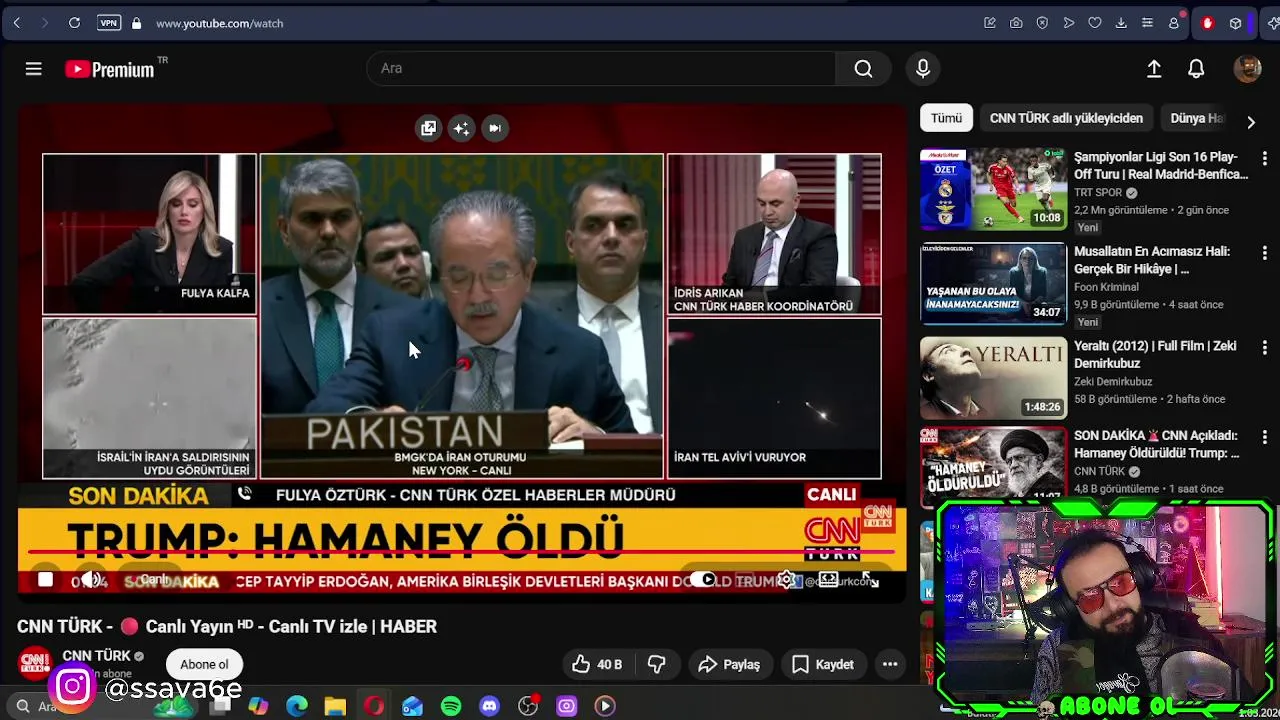
Task: Click the red live progress bar
Action: (461, 551)
